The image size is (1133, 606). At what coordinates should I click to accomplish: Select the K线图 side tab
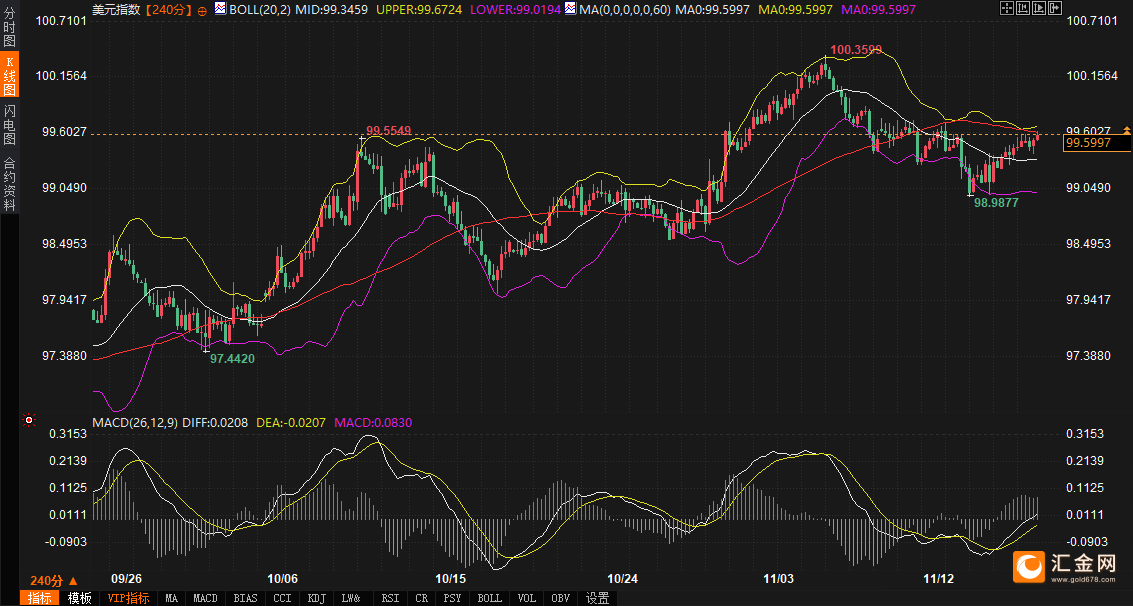coord(10,75)
